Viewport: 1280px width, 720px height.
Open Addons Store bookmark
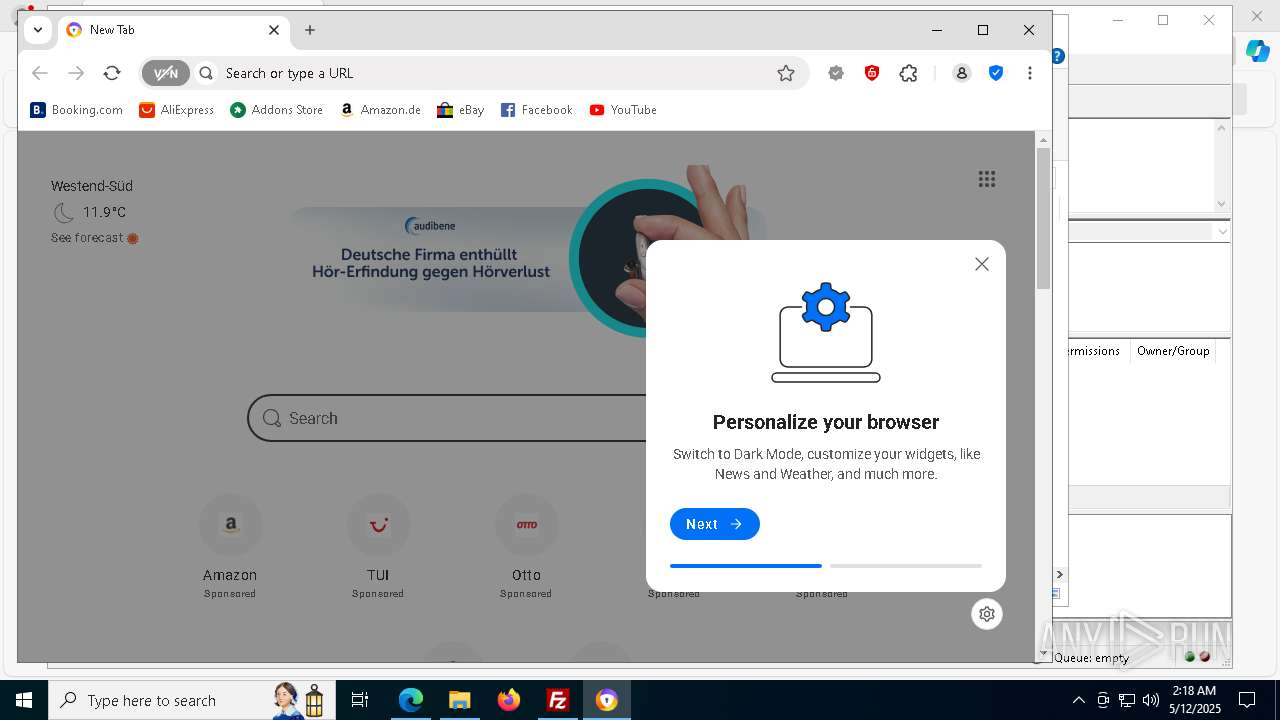tap(277, 110)
